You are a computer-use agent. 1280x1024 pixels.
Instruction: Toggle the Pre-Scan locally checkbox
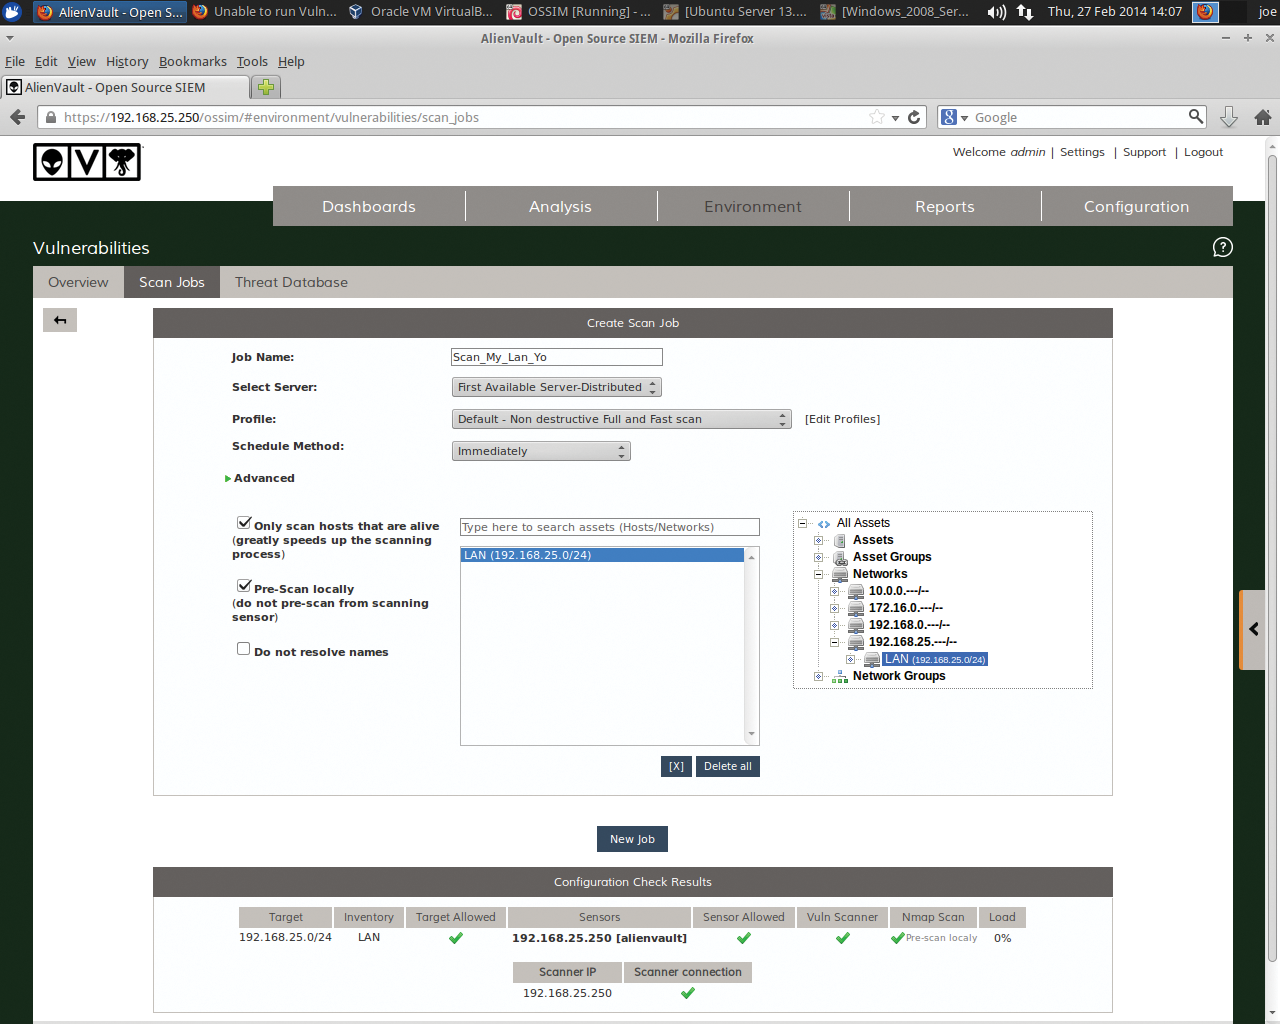243,586
